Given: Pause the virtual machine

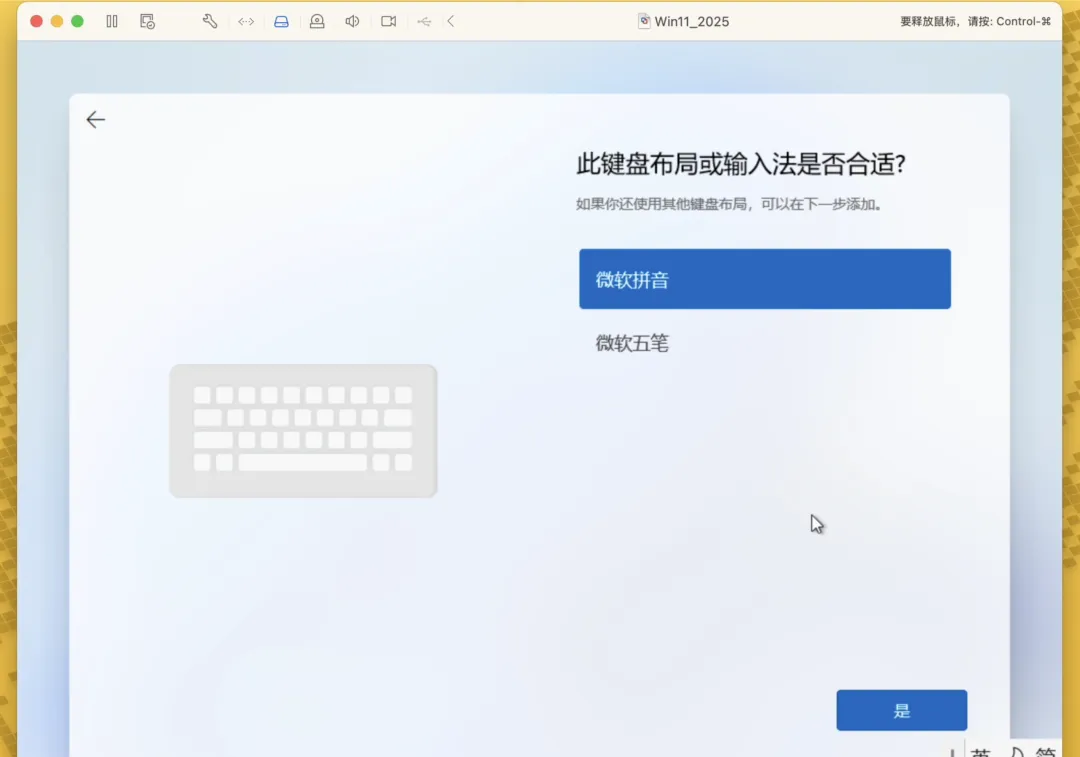Looking at the screenshot, I should (112, 21).
